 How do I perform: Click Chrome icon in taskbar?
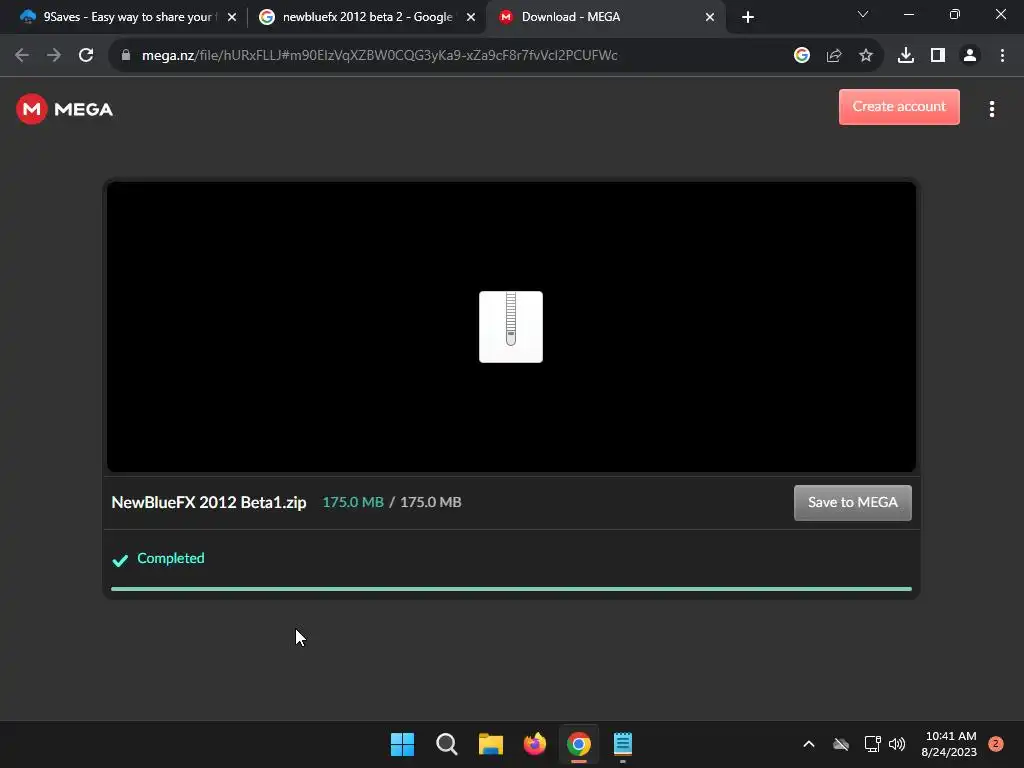tap(579, 744)
